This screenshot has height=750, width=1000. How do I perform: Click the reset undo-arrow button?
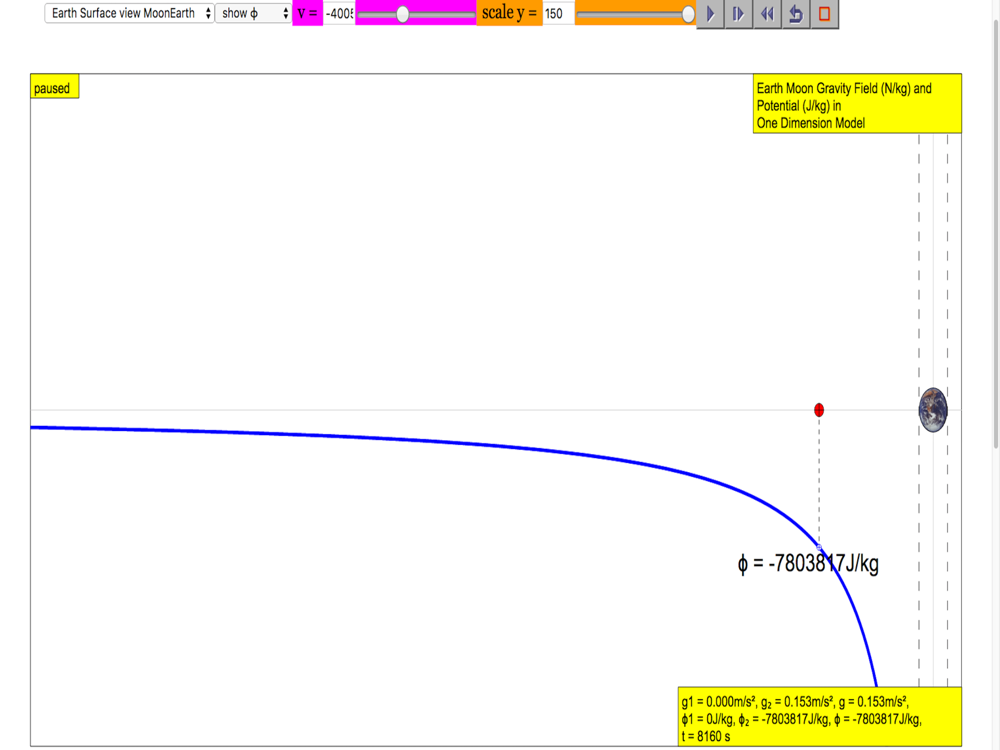tap(795, 13)
